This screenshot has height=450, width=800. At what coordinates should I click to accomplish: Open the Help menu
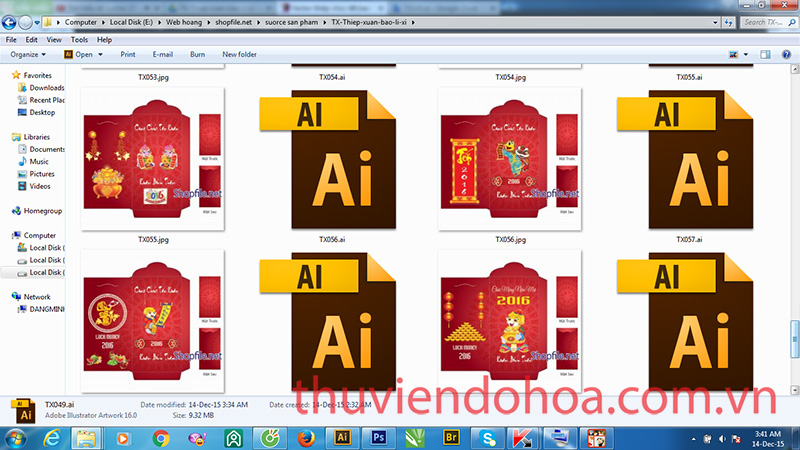click(104, 40)
